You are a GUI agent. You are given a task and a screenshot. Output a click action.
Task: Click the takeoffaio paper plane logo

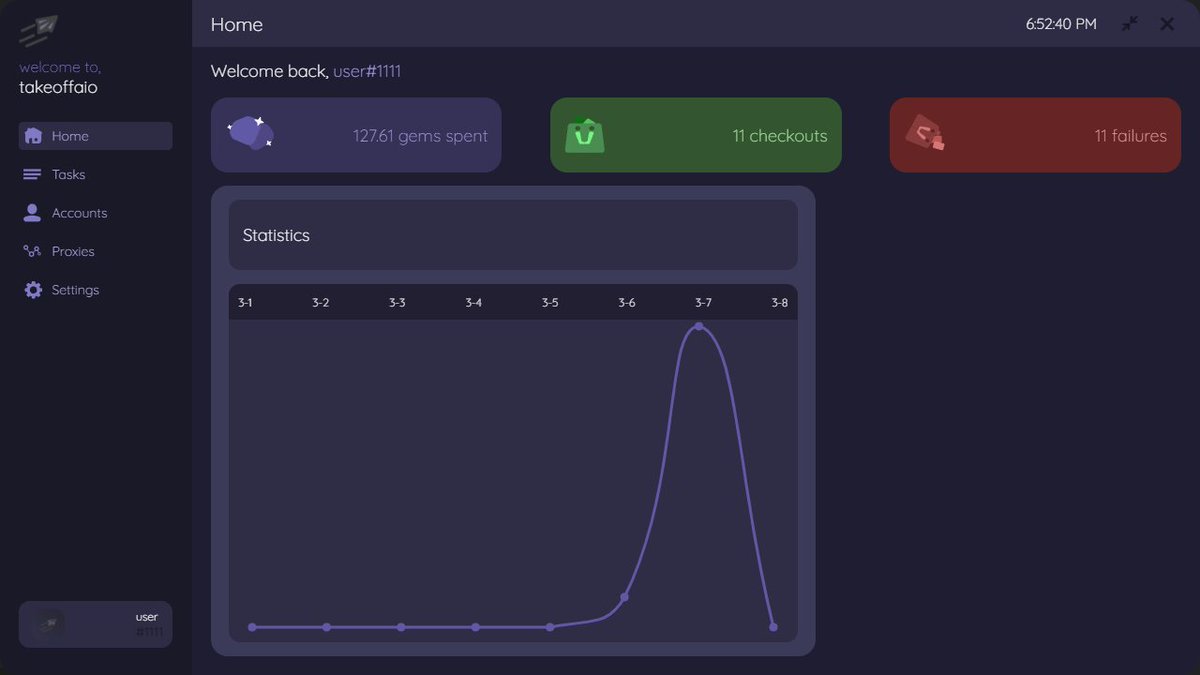click(x=38, y=31)
